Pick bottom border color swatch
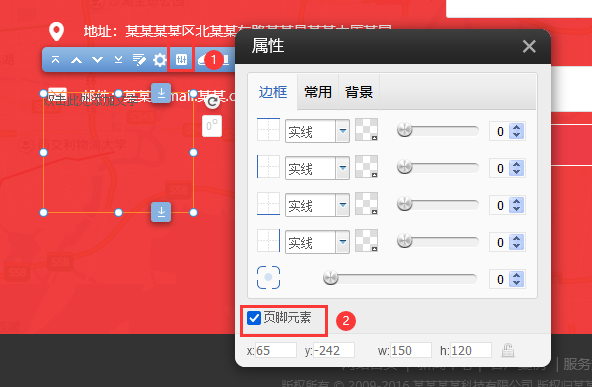The image size is (592, 387). click(x=366, y=204)
